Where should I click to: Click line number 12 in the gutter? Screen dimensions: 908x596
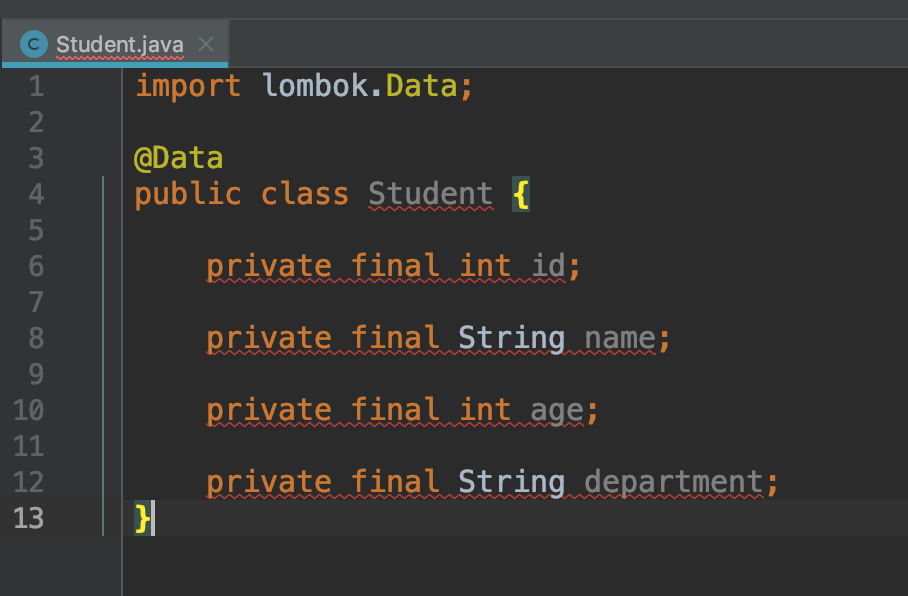pos(29,482)
